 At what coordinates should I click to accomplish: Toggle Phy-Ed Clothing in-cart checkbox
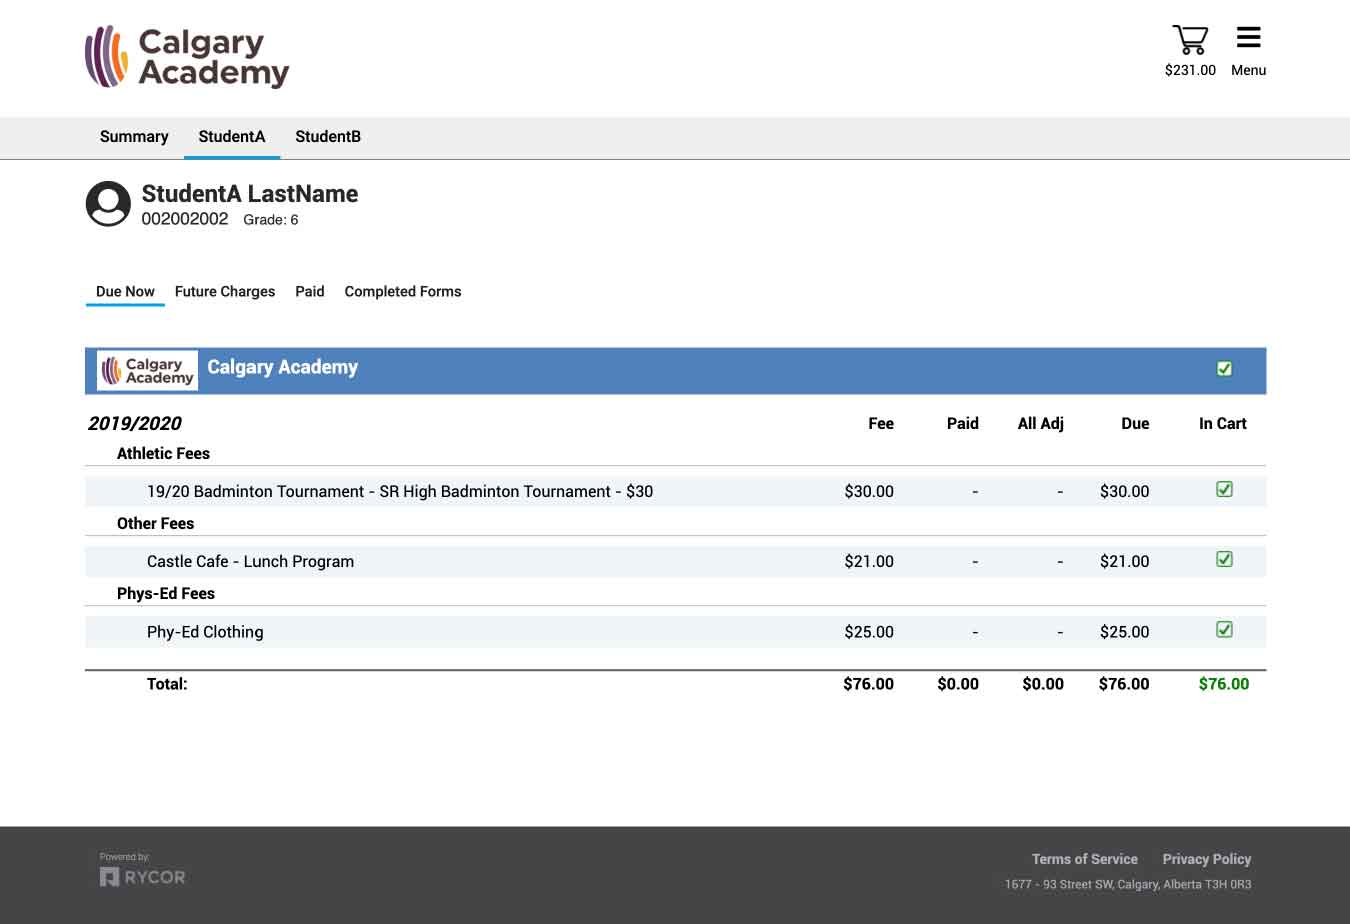[1224, 630]
